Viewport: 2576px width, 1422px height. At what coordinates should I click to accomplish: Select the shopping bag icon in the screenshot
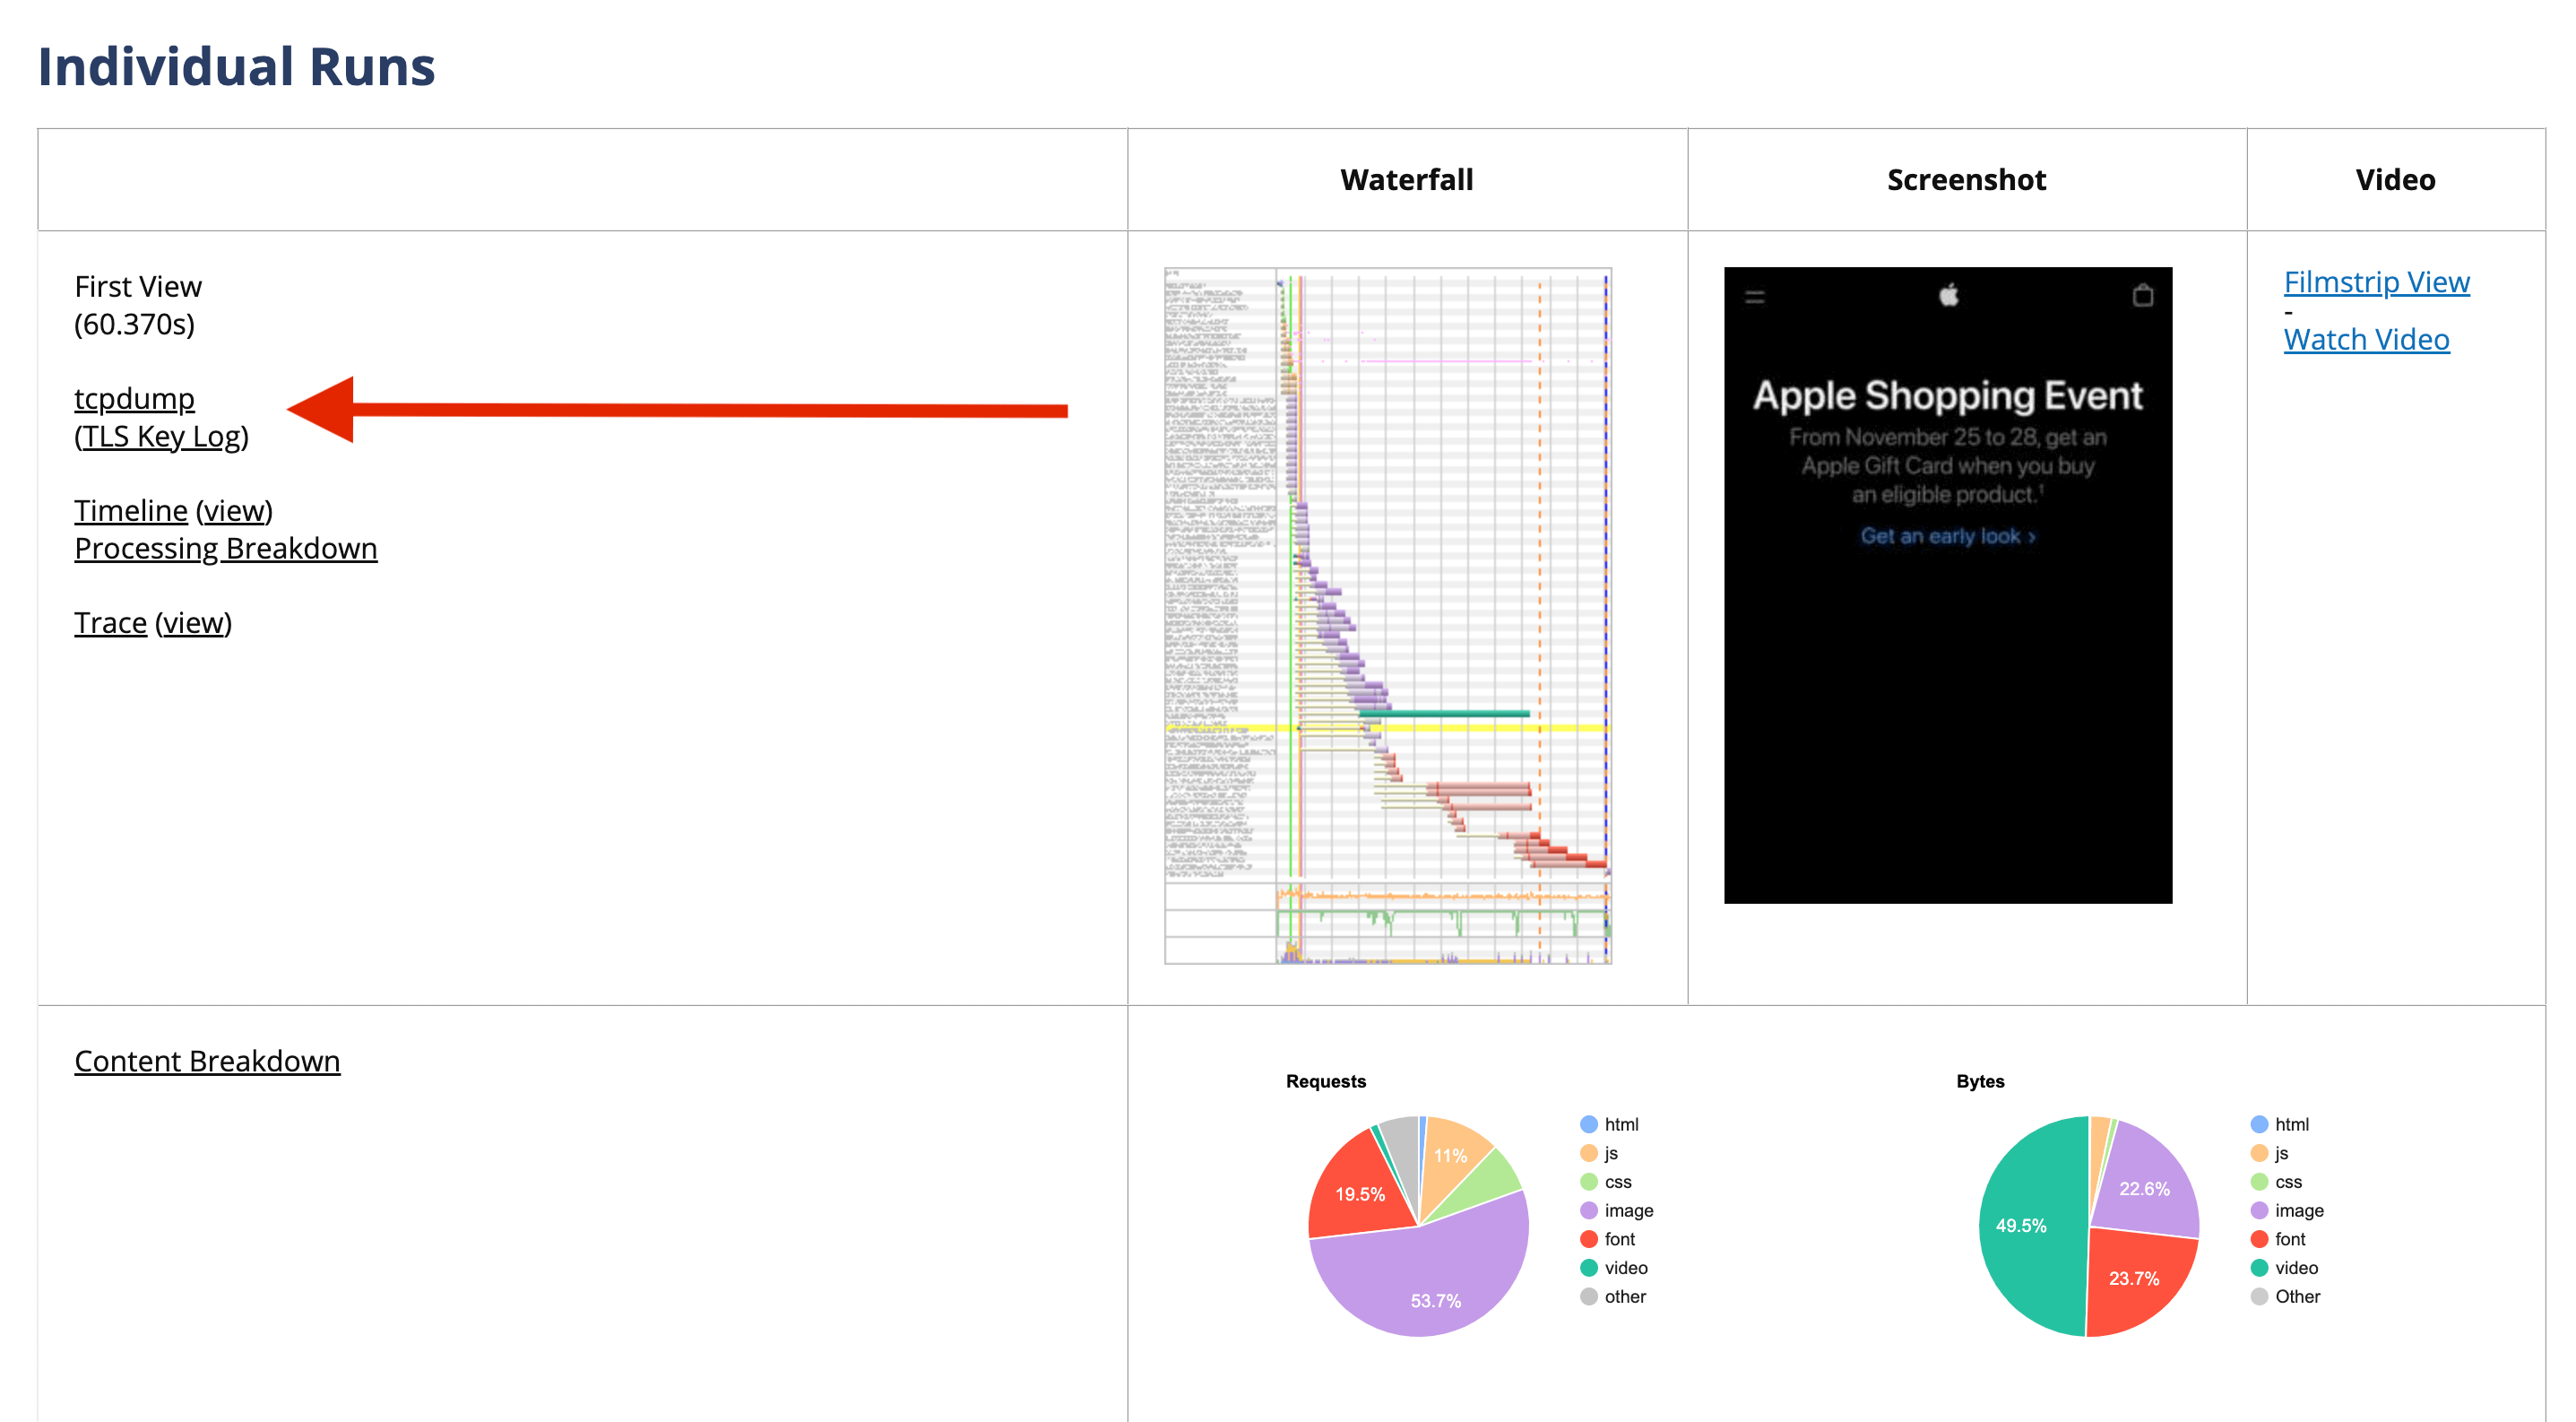[2142, 295]
